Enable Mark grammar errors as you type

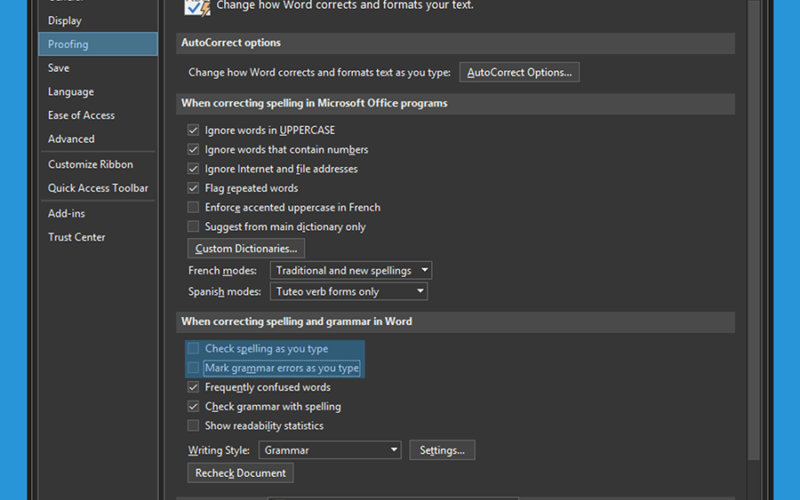pyautogui.click(x=193, y=368)
